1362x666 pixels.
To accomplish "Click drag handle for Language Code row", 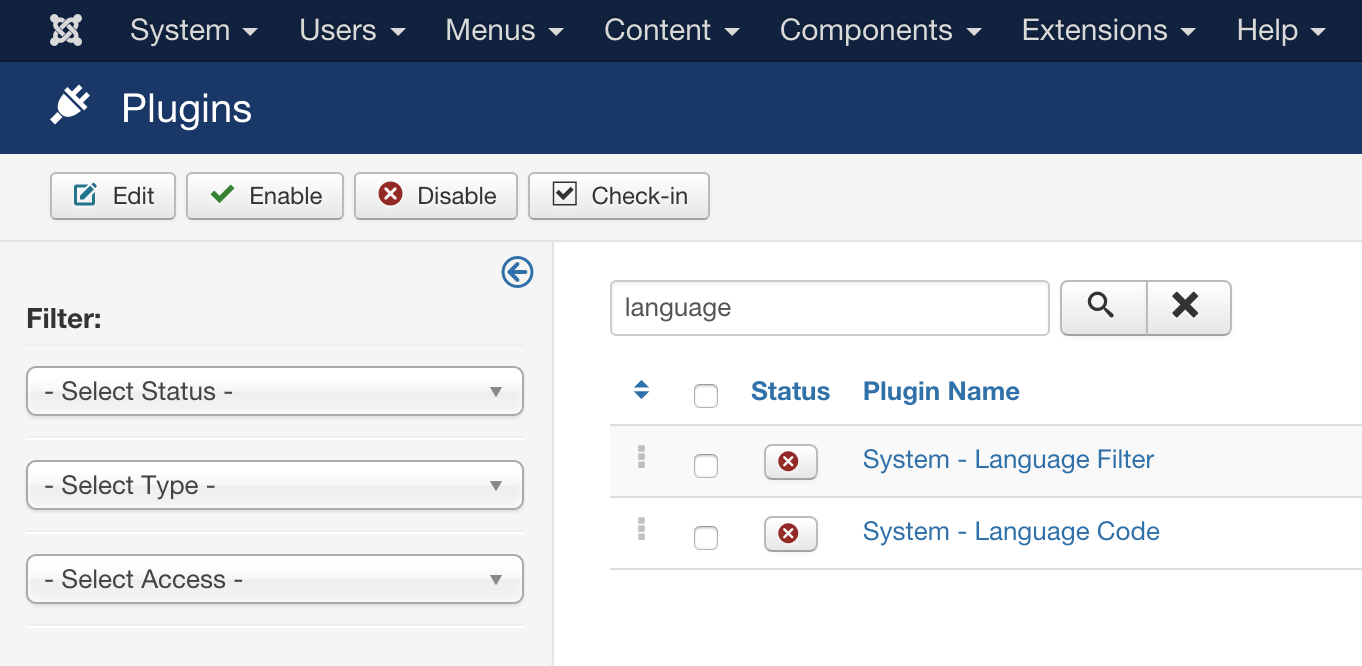I will (641, 530).
